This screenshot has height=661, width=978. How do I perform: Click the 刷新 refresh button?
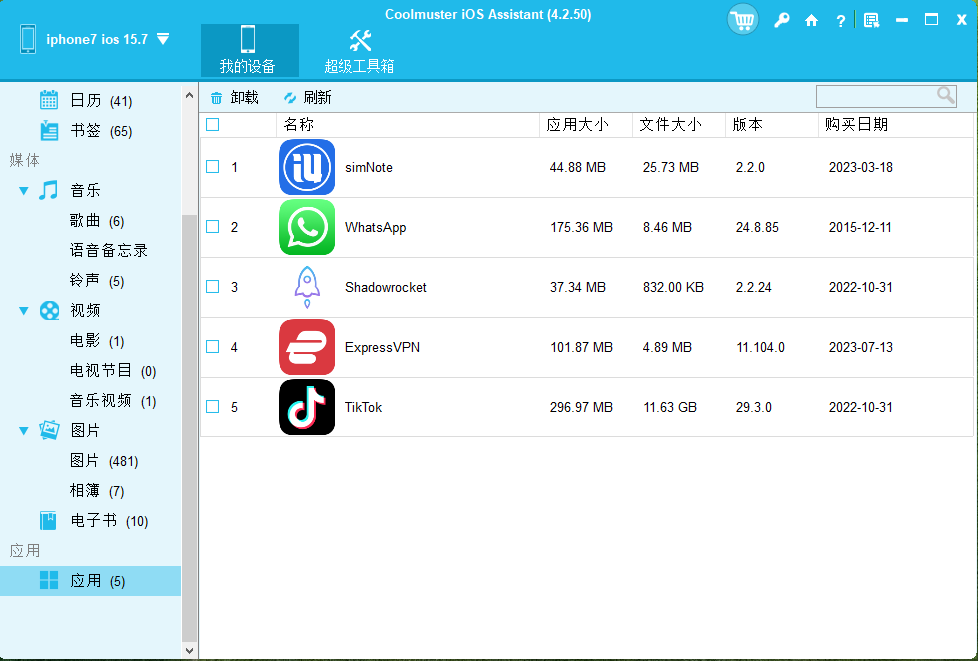(x=307, y=98)
